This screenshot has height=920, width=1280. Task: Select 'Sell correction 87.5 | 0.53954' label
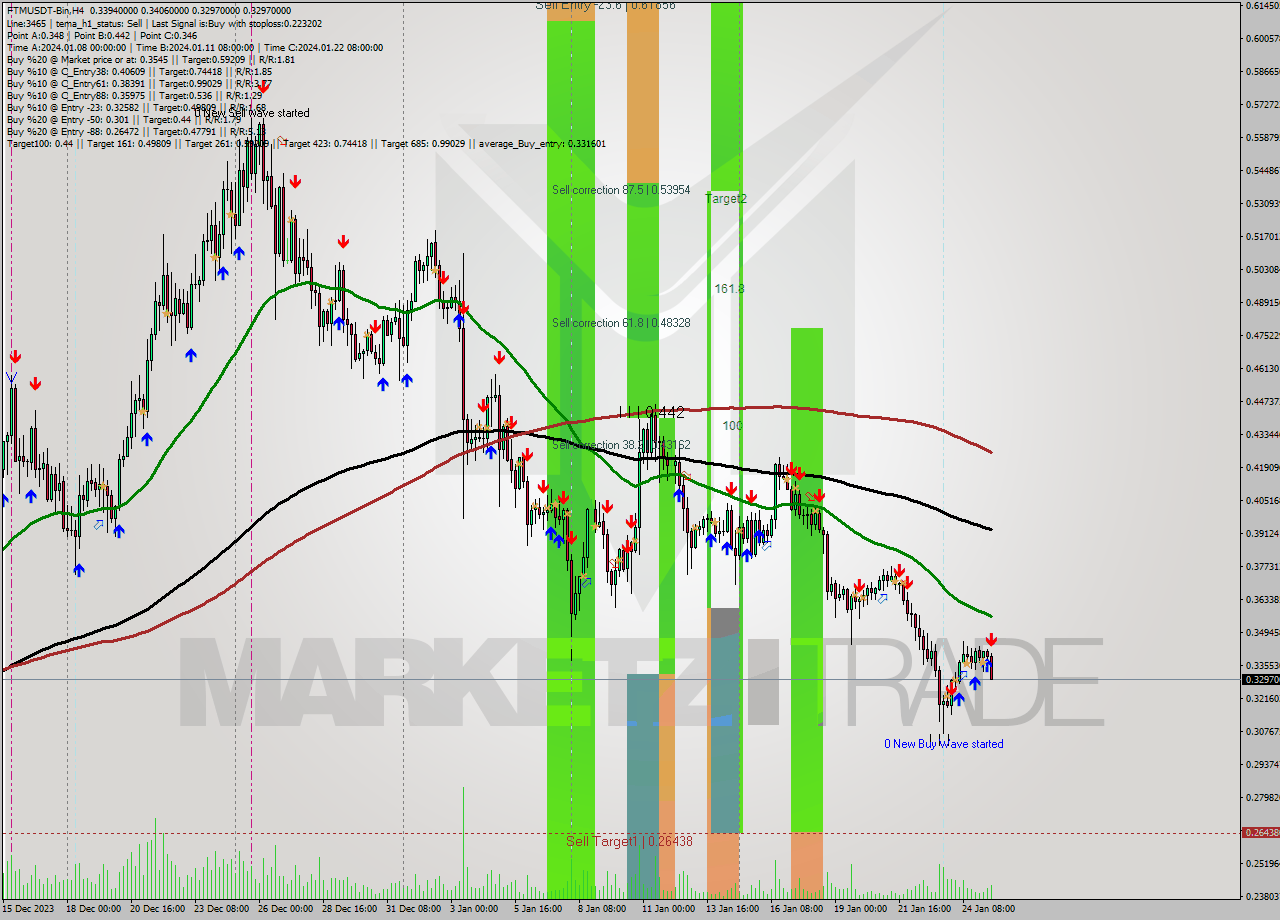tap(621, 190)
